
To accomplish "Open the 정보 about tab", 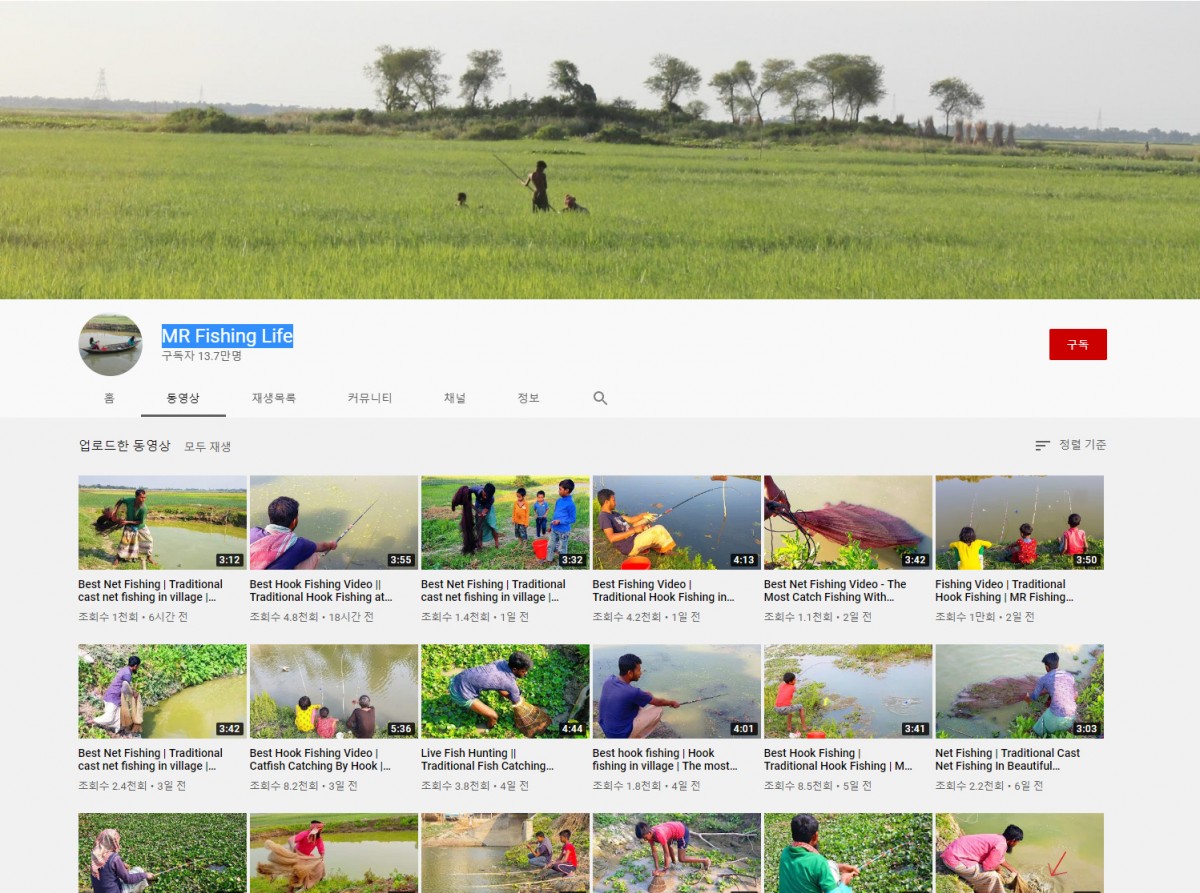I will click(528, 398).
